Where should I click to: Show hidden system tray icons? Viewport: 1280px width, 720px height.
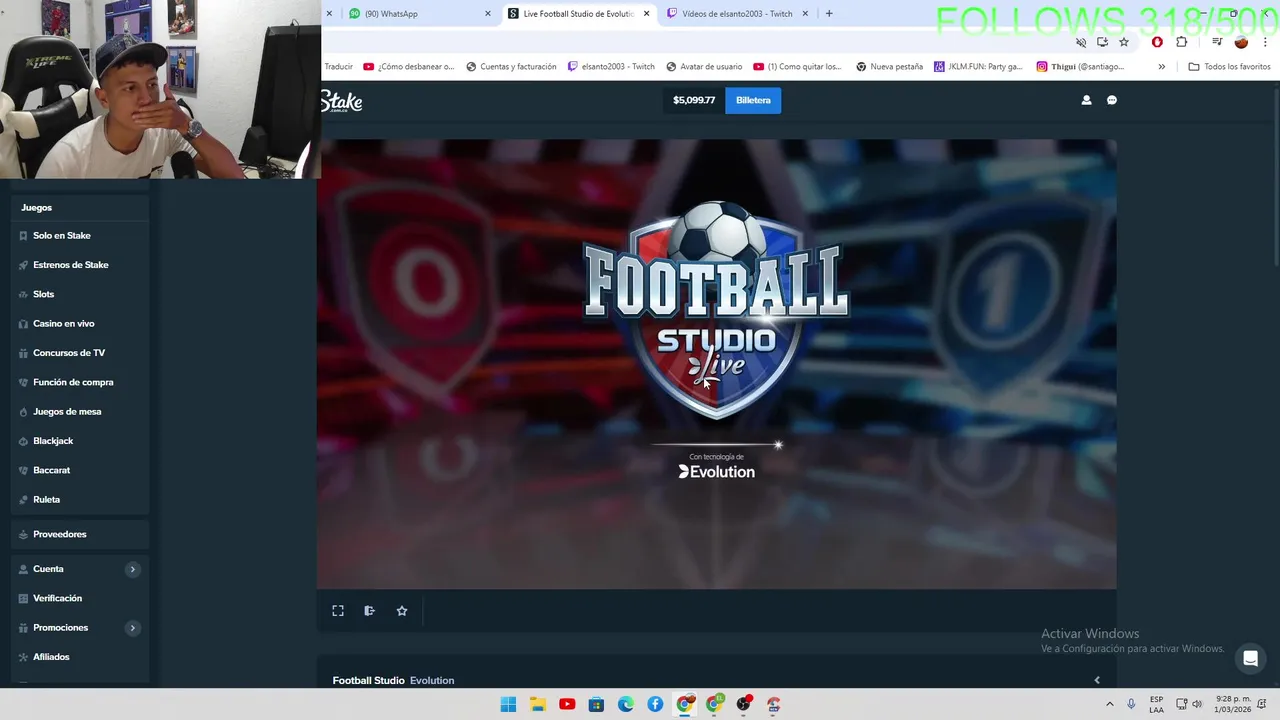click(x=1109, y=704)
